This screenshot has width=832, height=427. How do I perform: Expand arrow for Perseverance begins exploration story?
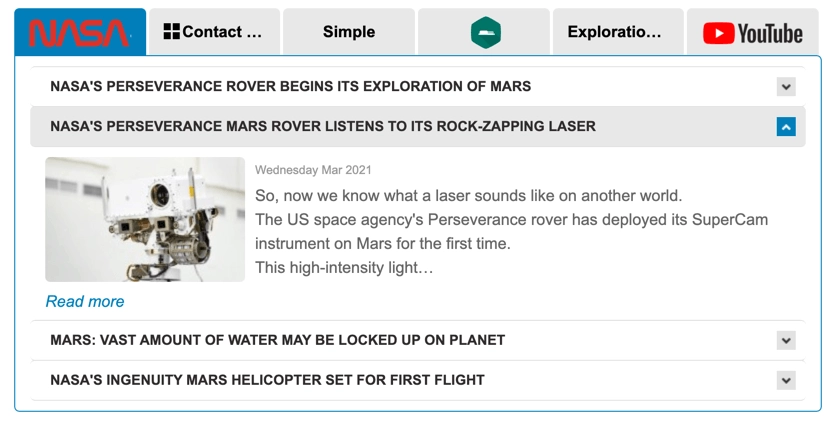tap(786, 87)
